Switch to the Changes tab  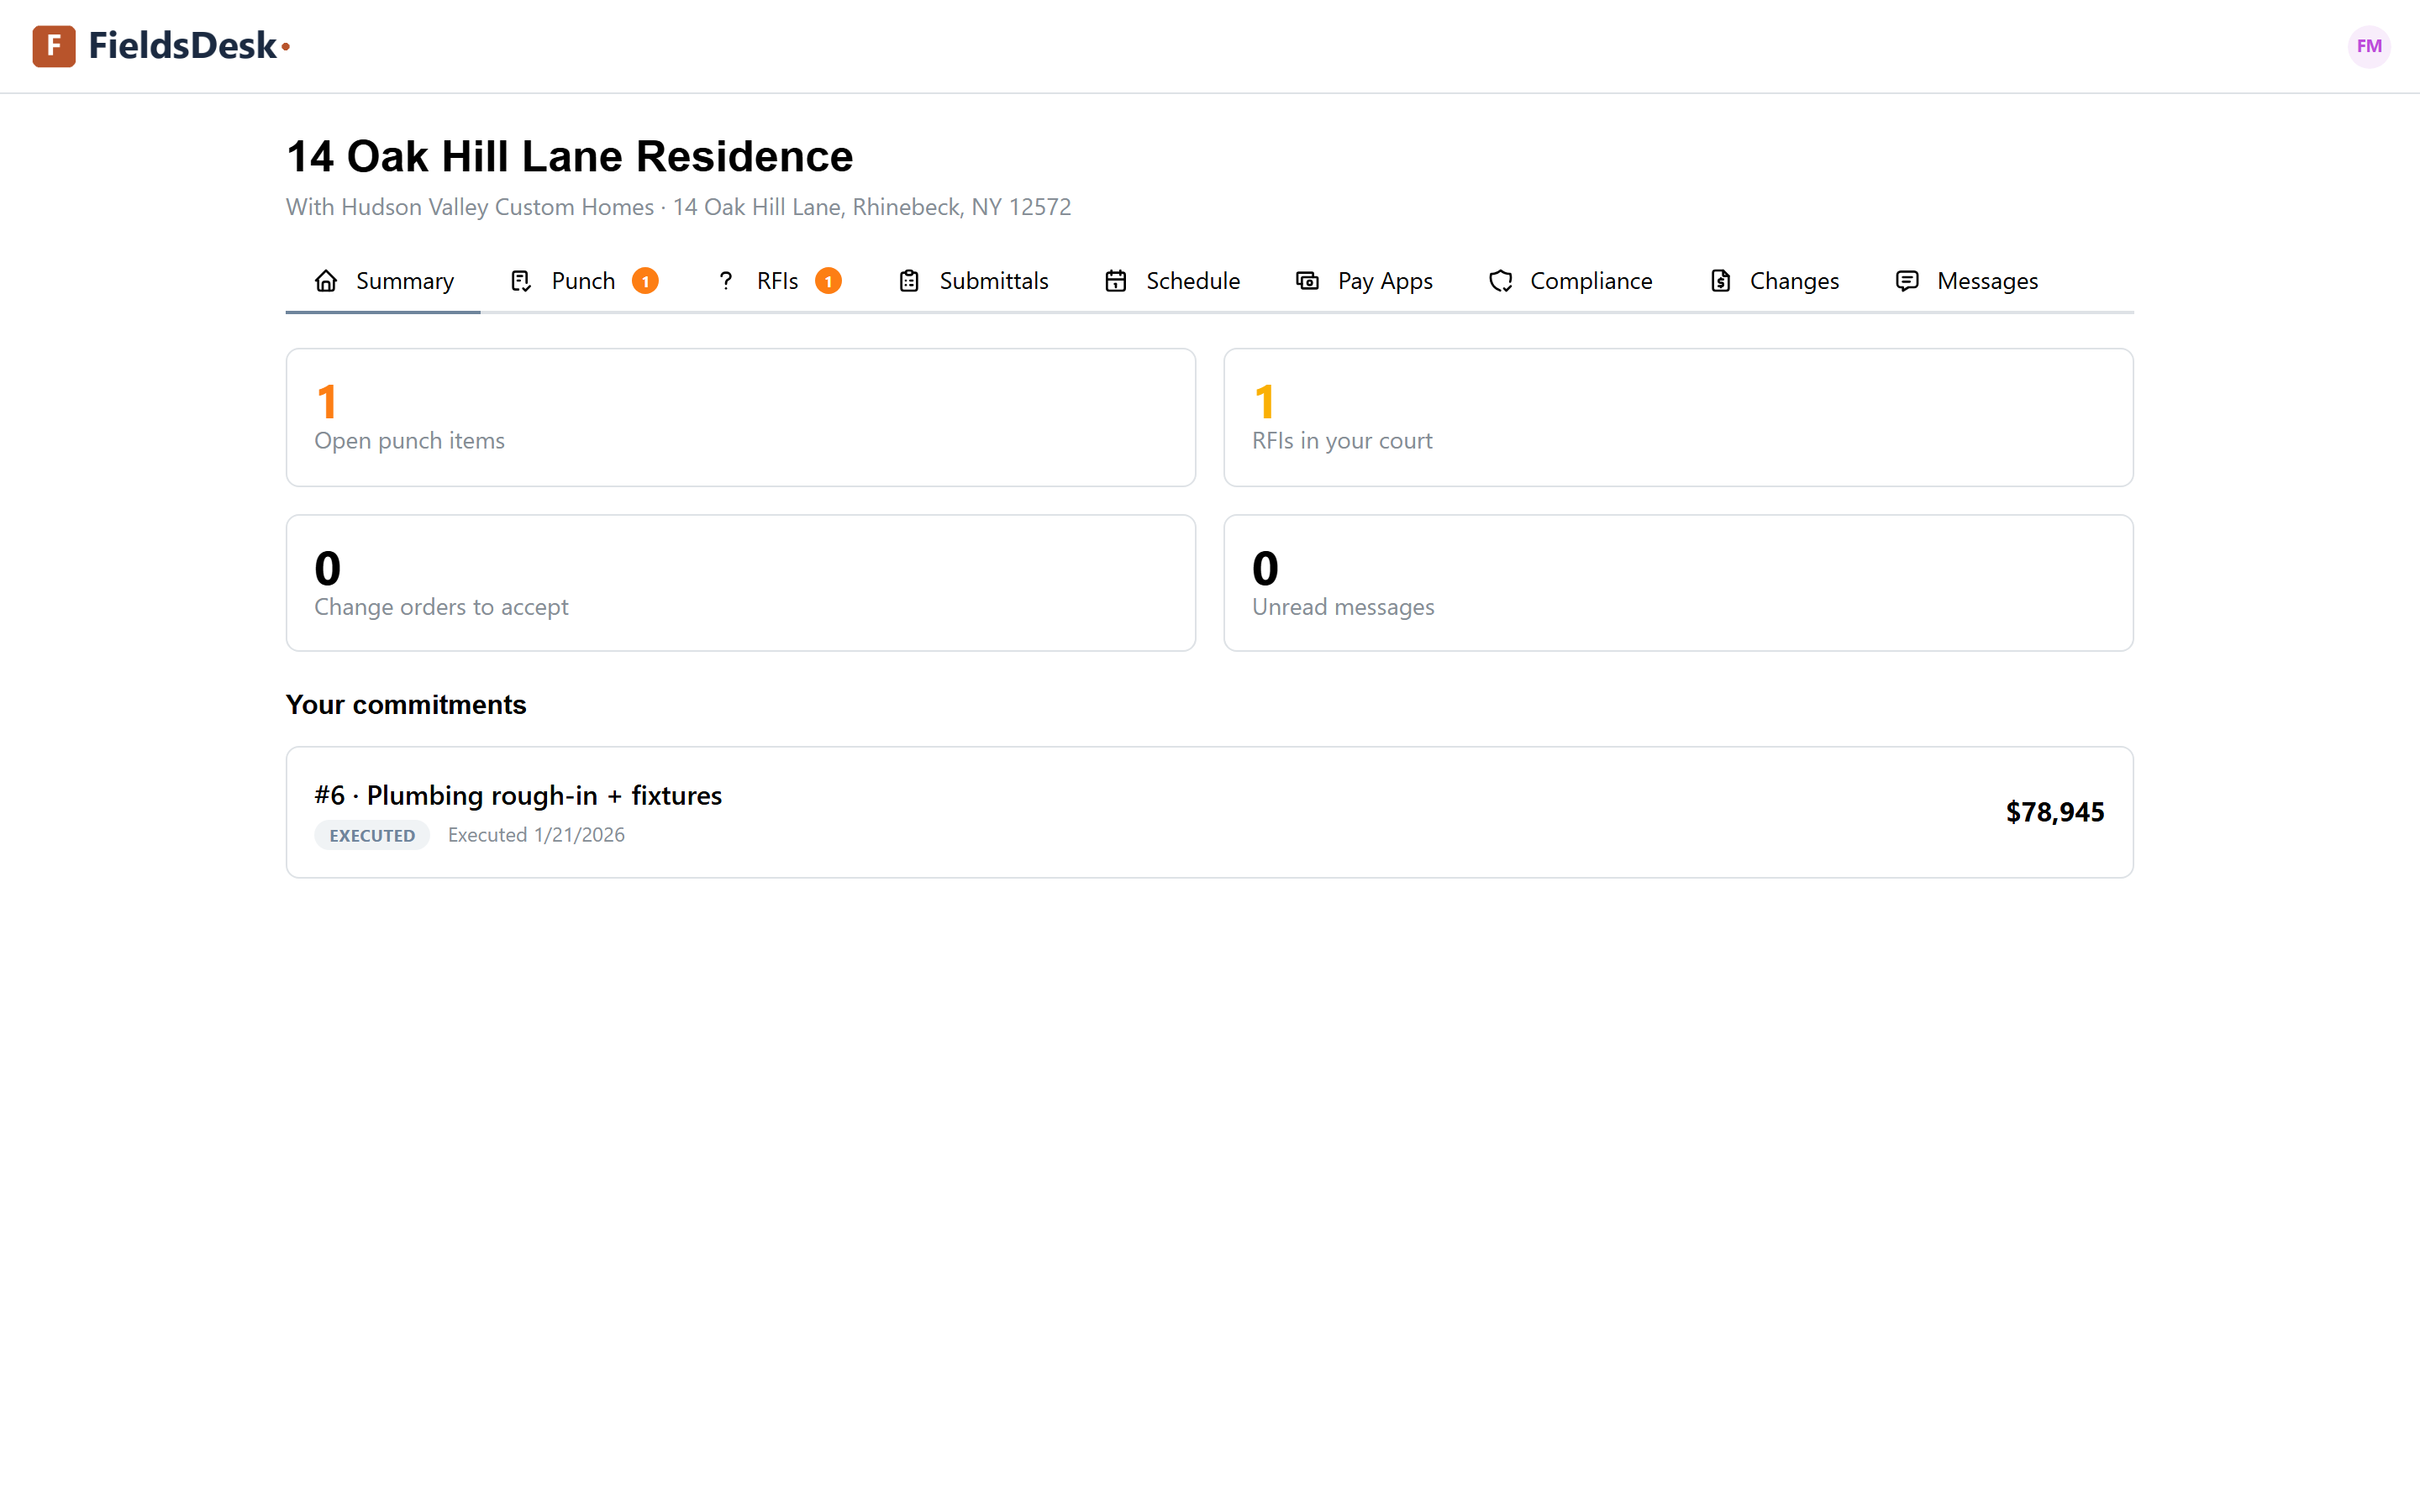point(1774,281)
